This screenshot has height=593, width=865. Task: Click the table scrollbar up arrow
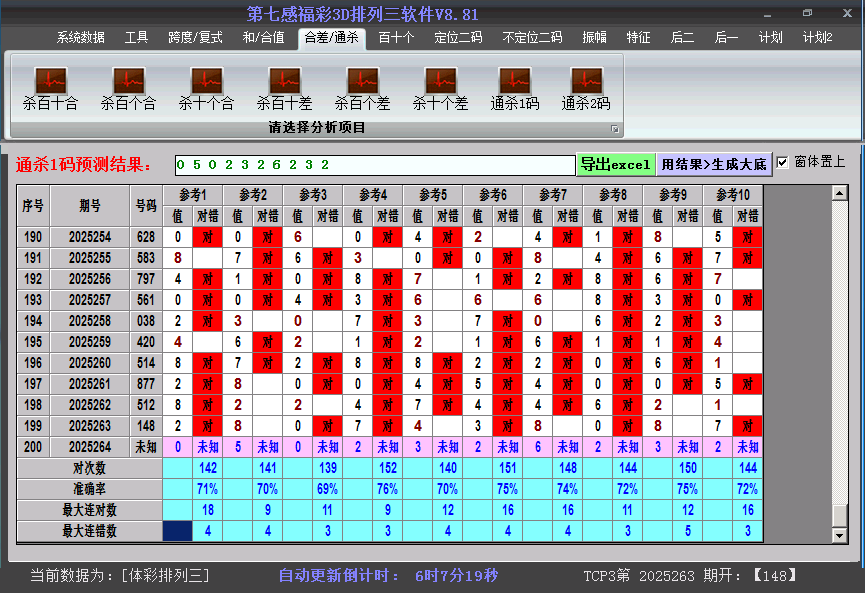coord(840,193)
